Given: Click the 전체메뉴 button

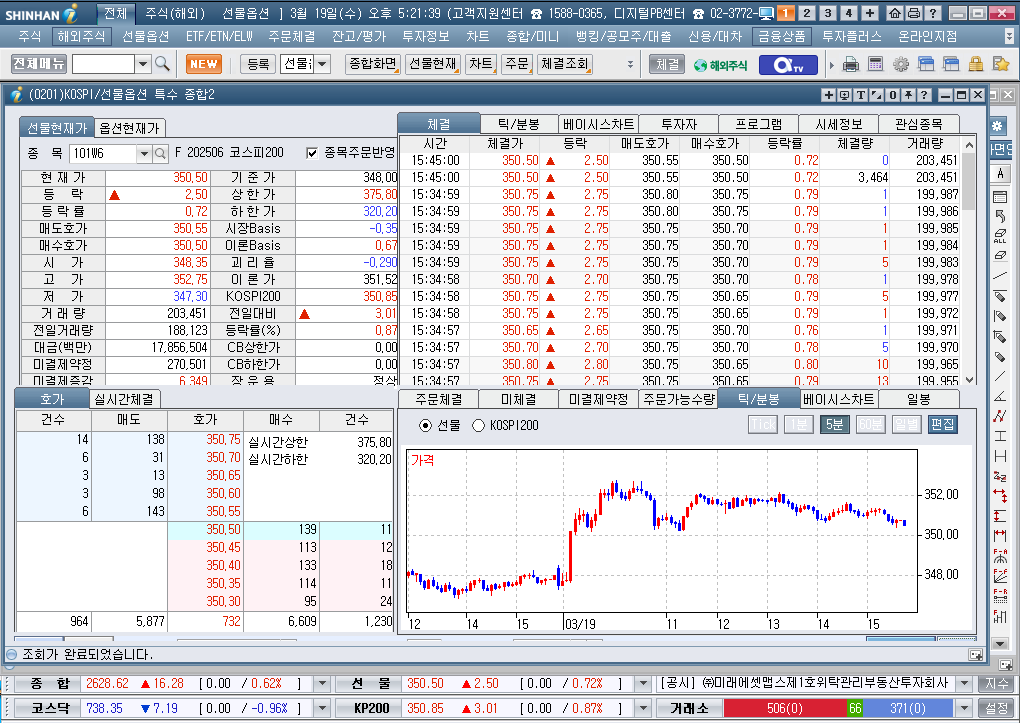Looking at the screenshot, I should [39, 64].
